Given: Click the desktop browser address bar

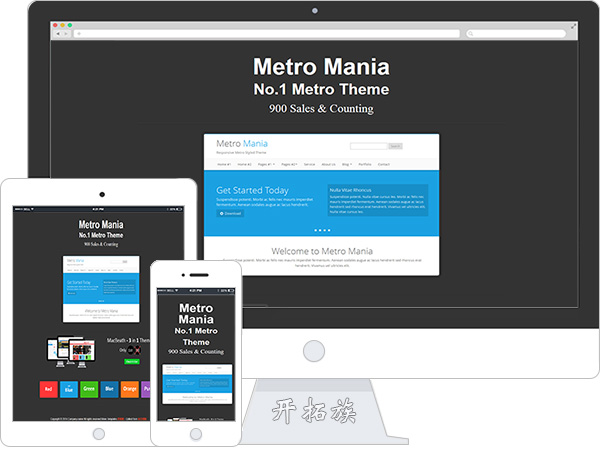Looking at the screenshot, I should pos(267,34).
